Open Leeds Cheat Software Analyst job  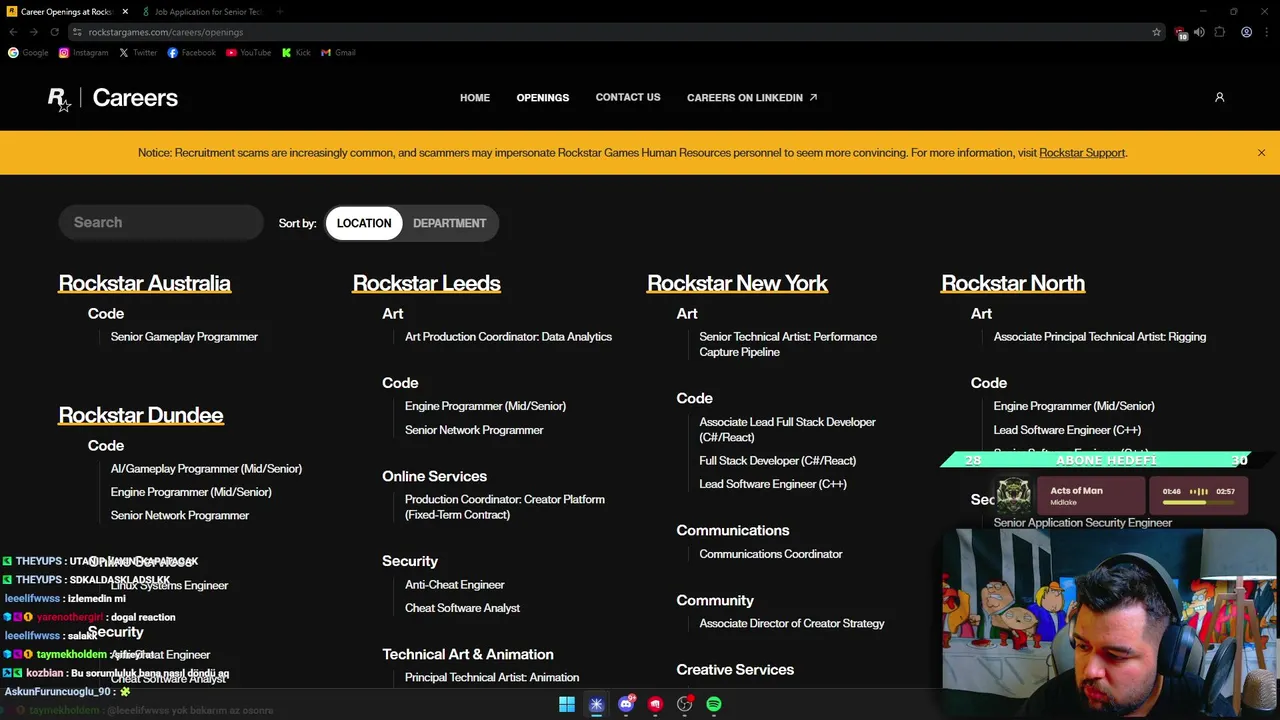click(x=462, y=608)
